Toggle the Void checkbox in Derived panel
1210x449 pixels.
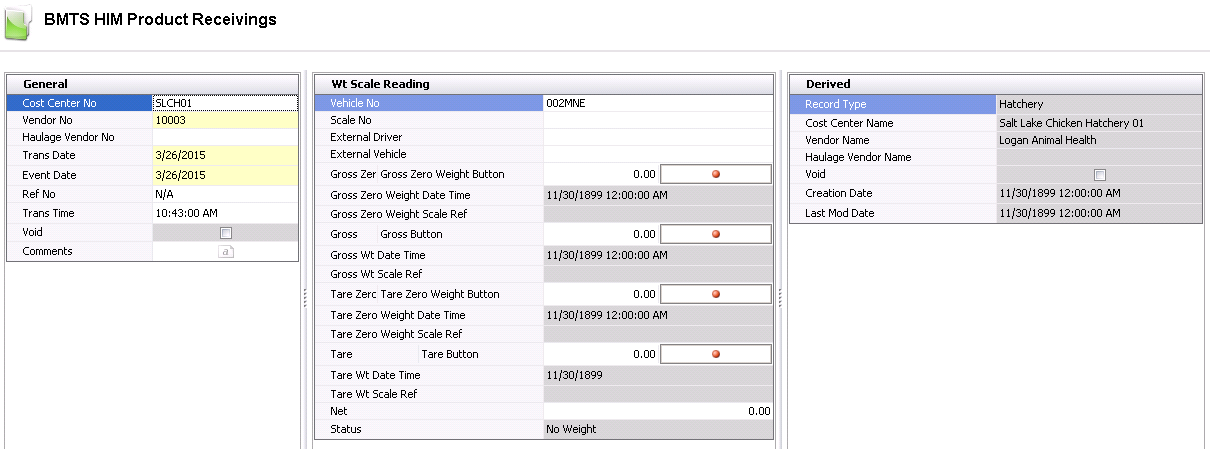coord(1100,175)
